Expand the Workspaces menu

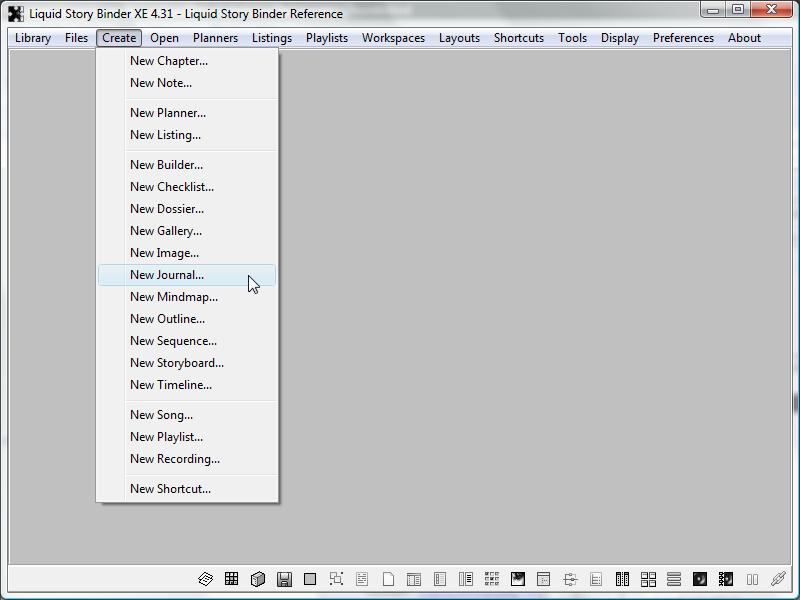393,38
